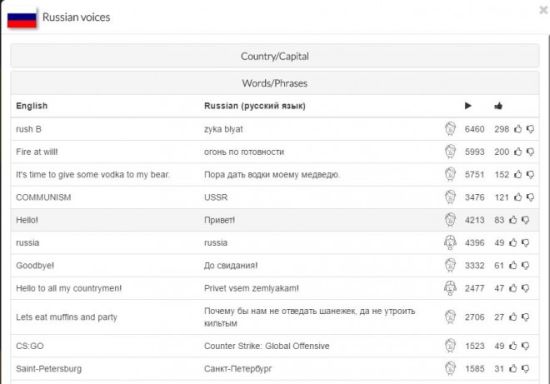Play the voice avatar for 'Hello!'
This screenshot has width=550, height=384.
450,220
